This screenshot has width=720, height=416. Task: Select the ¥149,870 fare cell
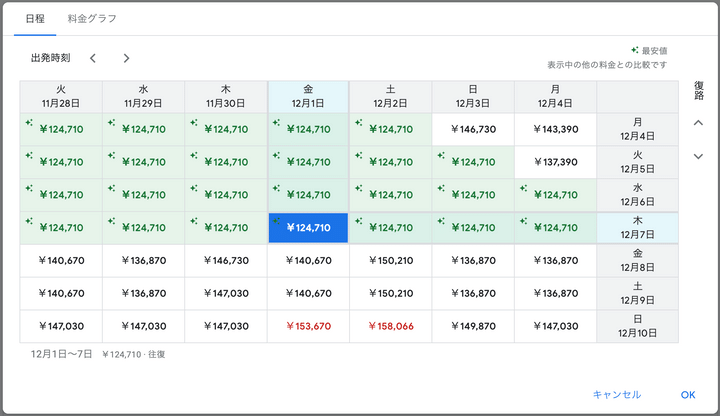[473, 326]
